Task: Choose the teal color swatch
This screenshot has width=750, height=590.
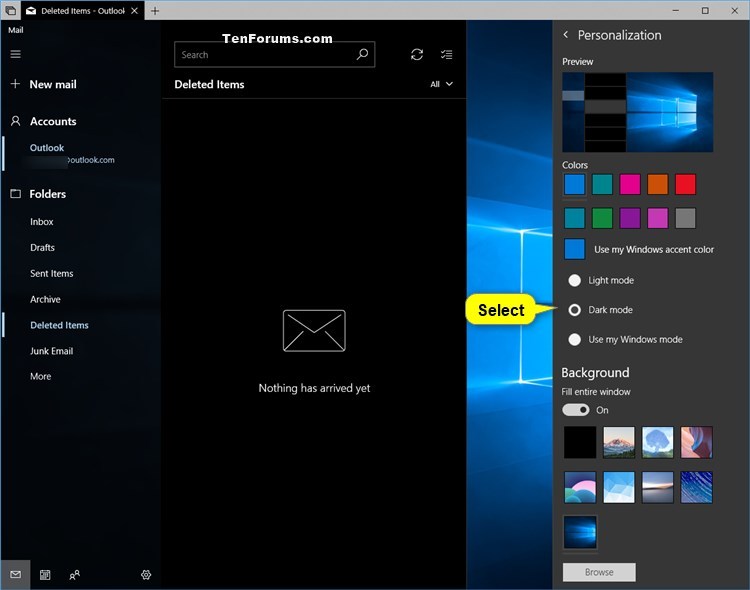Action: click(602, 184)
